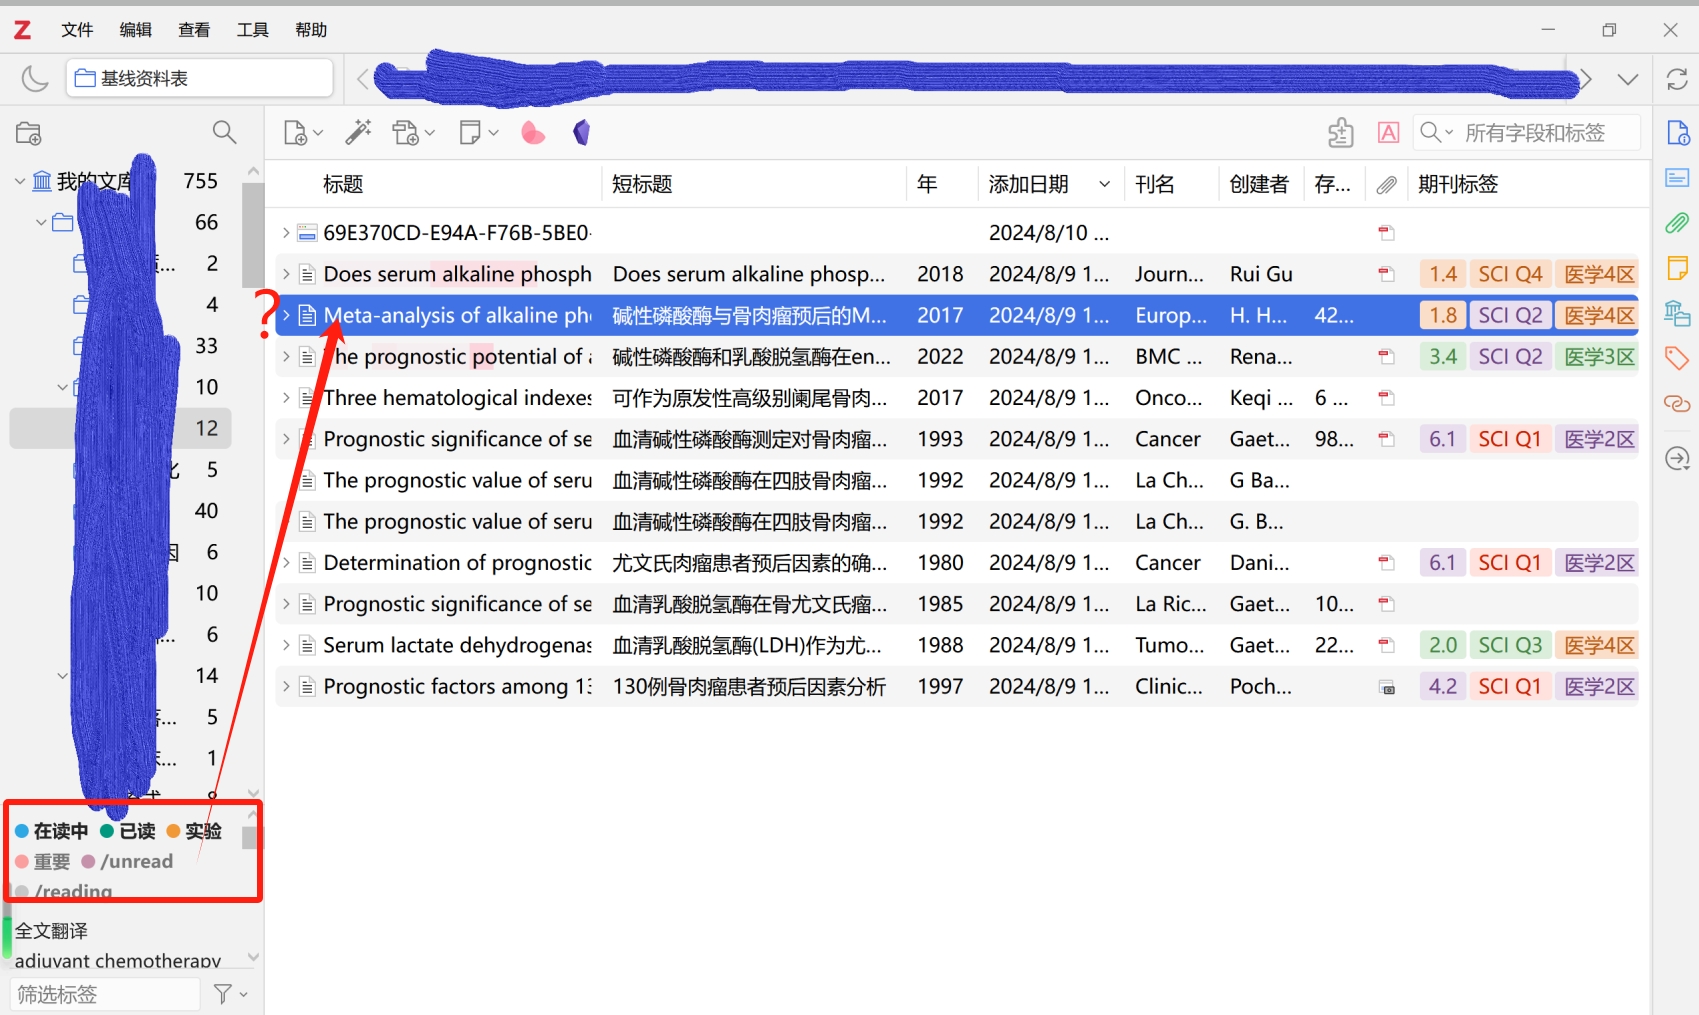
Task: Collapse the 我的文库 library tree
Action: pyautogui.click(x=19, y=181)
